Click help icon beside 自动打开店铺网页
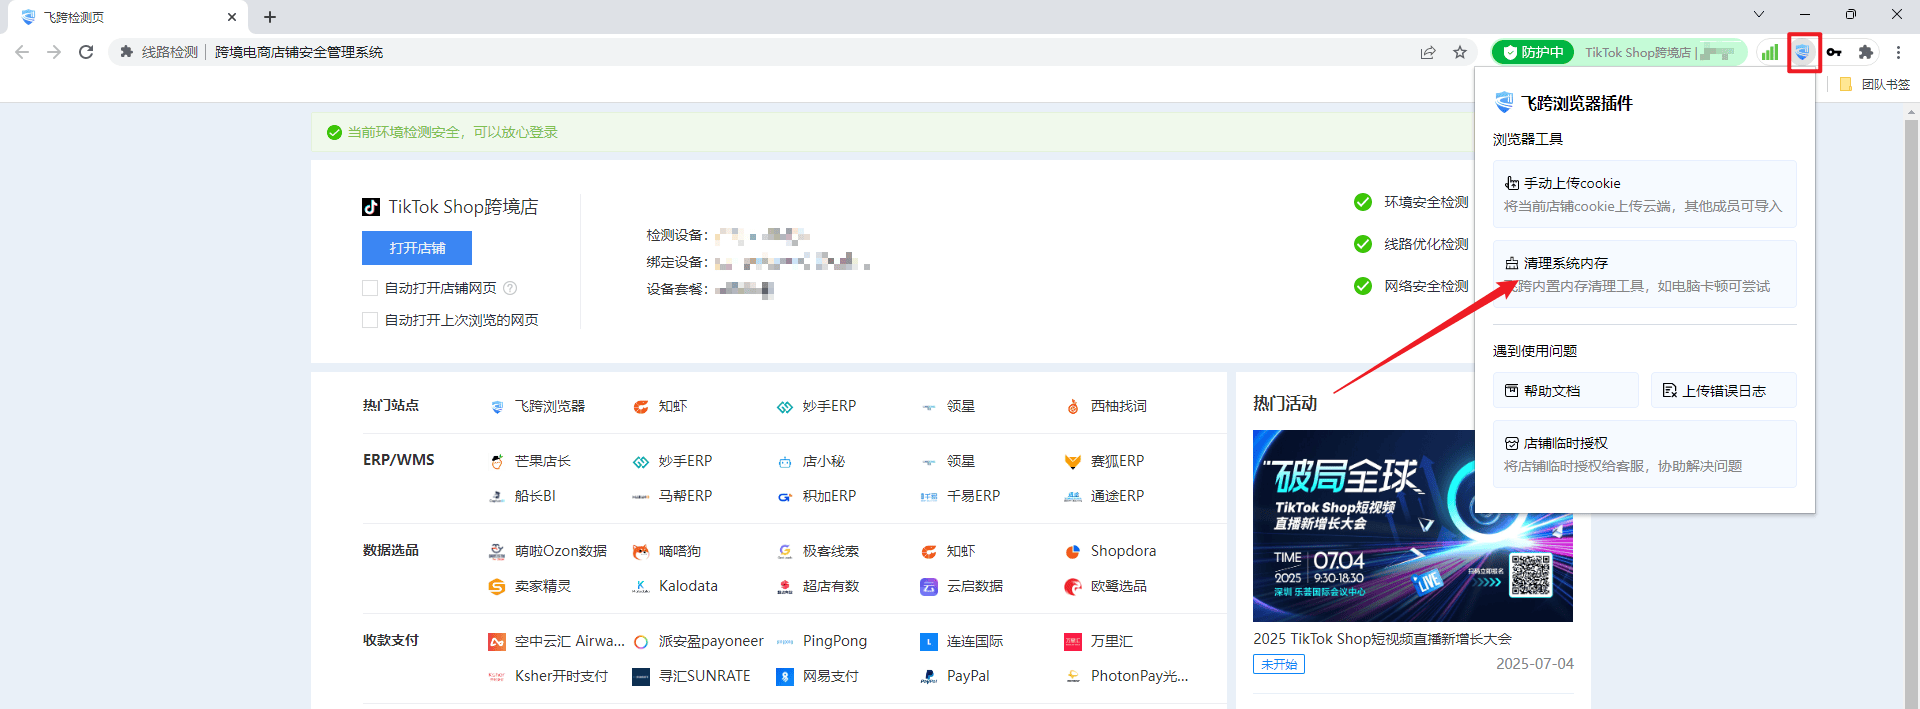Viewport: 1920px width, 709px height. [510, 288]
